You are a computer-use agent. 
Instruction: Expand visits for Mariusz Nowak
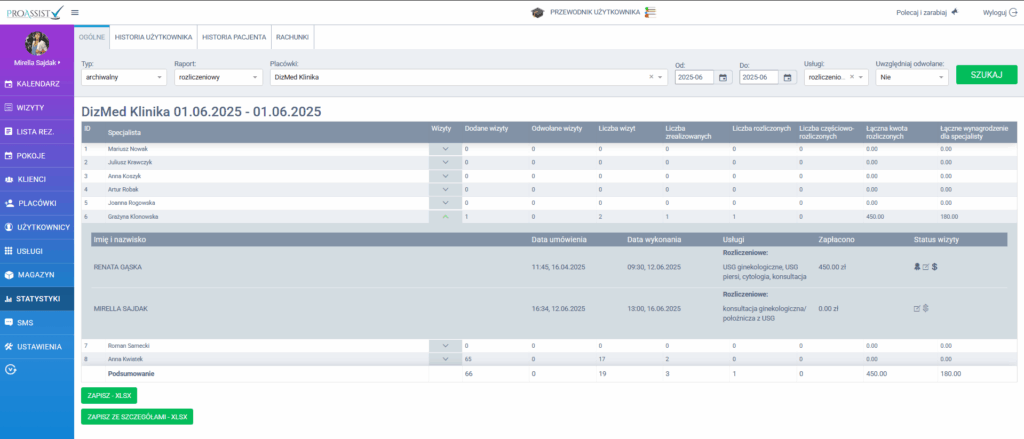pyautogui.click(x=445, y=148)
